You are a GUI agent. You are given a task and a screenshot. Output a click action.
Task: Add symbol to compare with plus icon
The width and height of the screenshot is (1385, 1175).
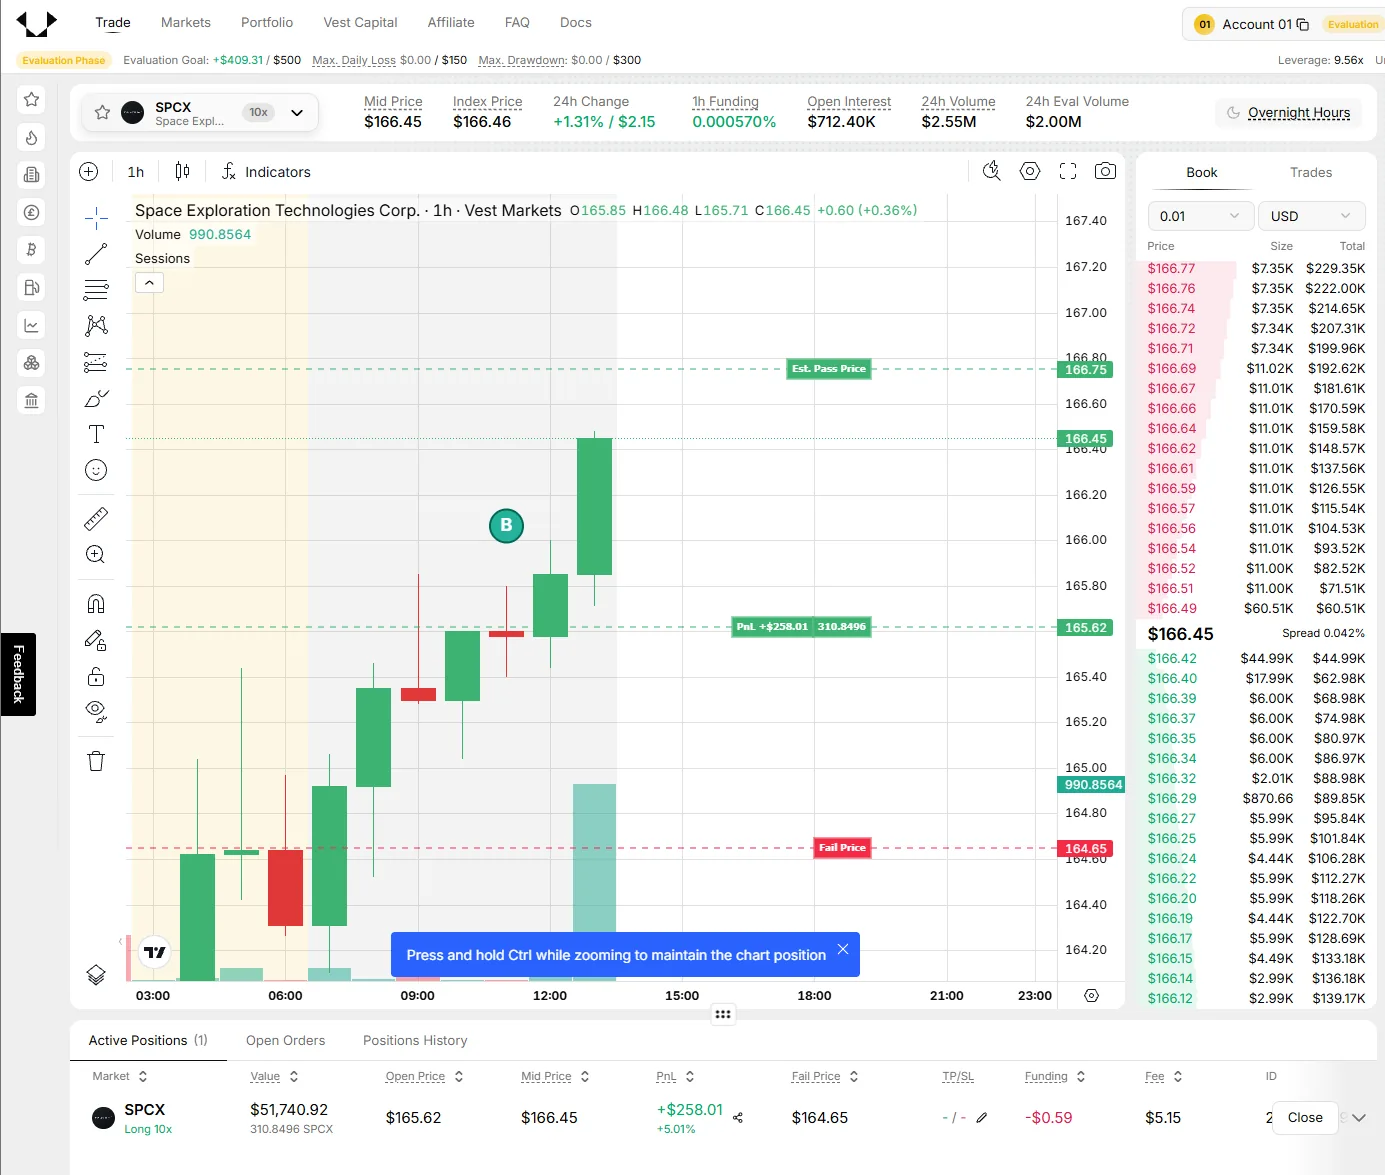(89, 171)
